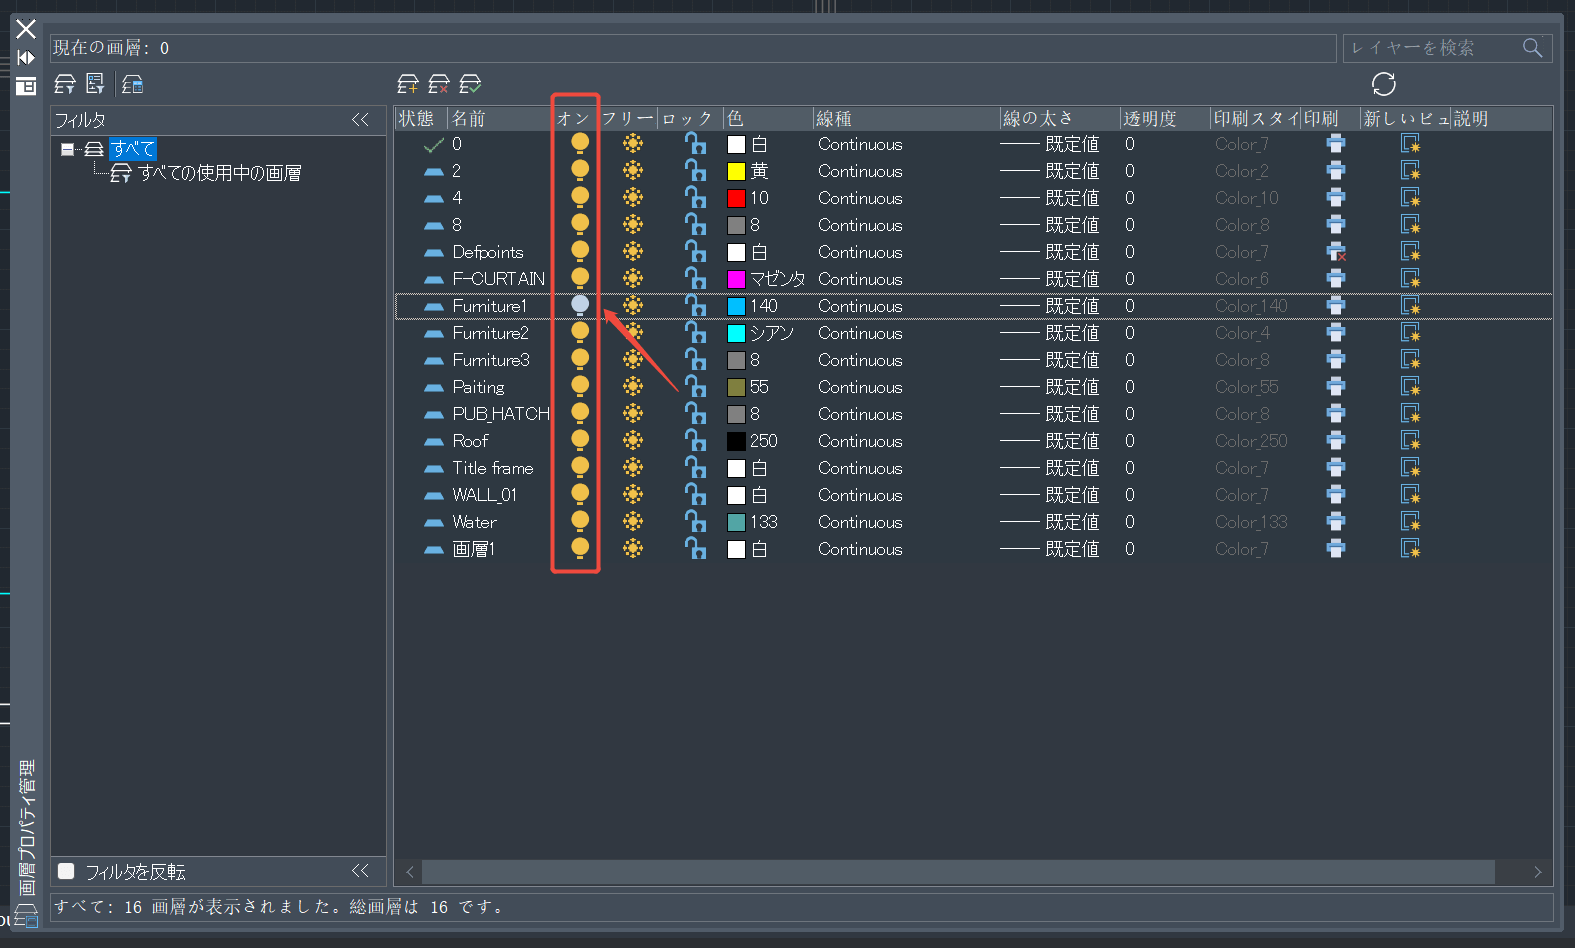
Task: Click the refresh icon
Action: coord(1384,84)
